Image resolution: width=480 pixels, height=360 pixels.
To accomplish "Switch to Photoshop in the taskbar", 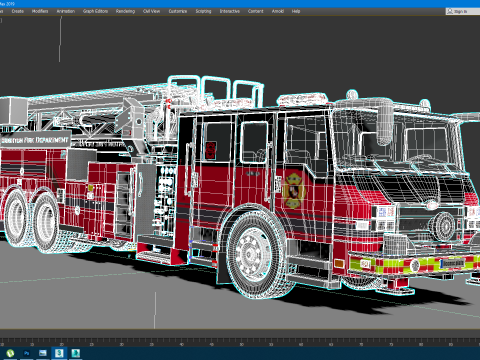I will (27, 353).
